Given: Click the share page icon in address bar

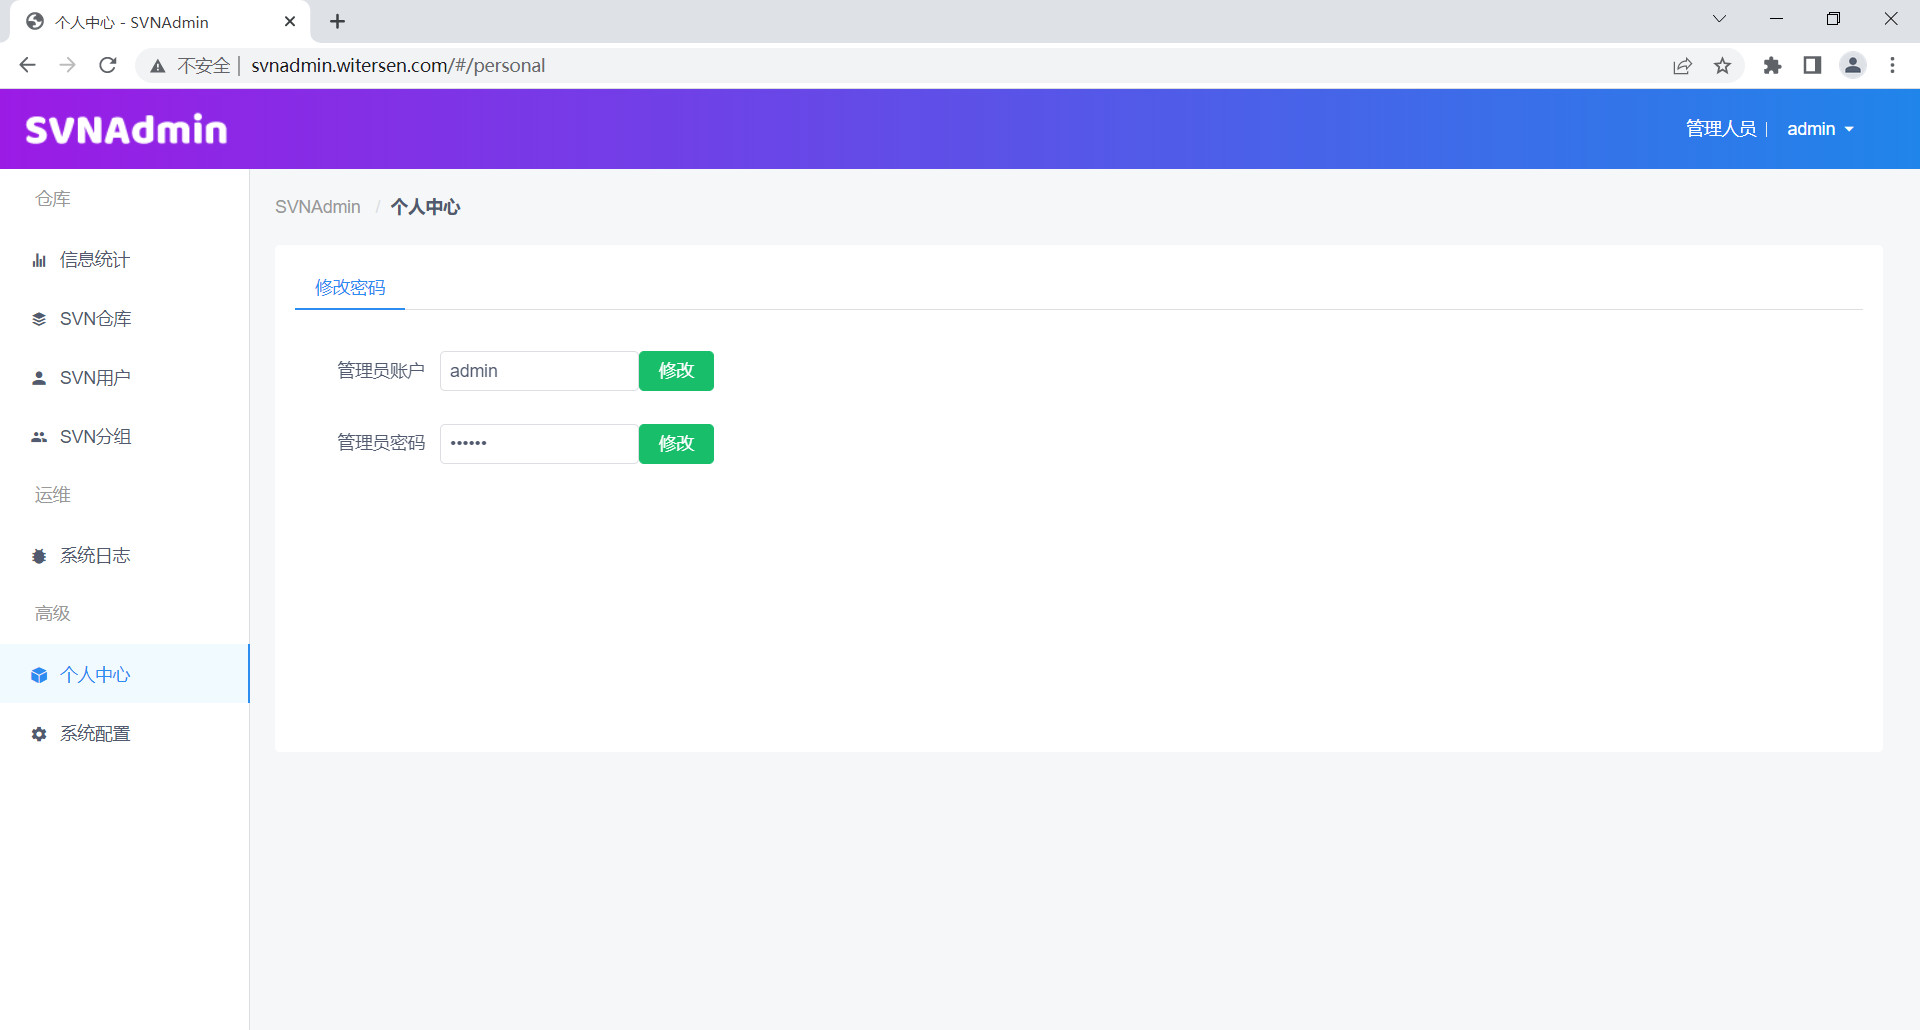Looking at the screenshot, I should tap(1682, 66).
